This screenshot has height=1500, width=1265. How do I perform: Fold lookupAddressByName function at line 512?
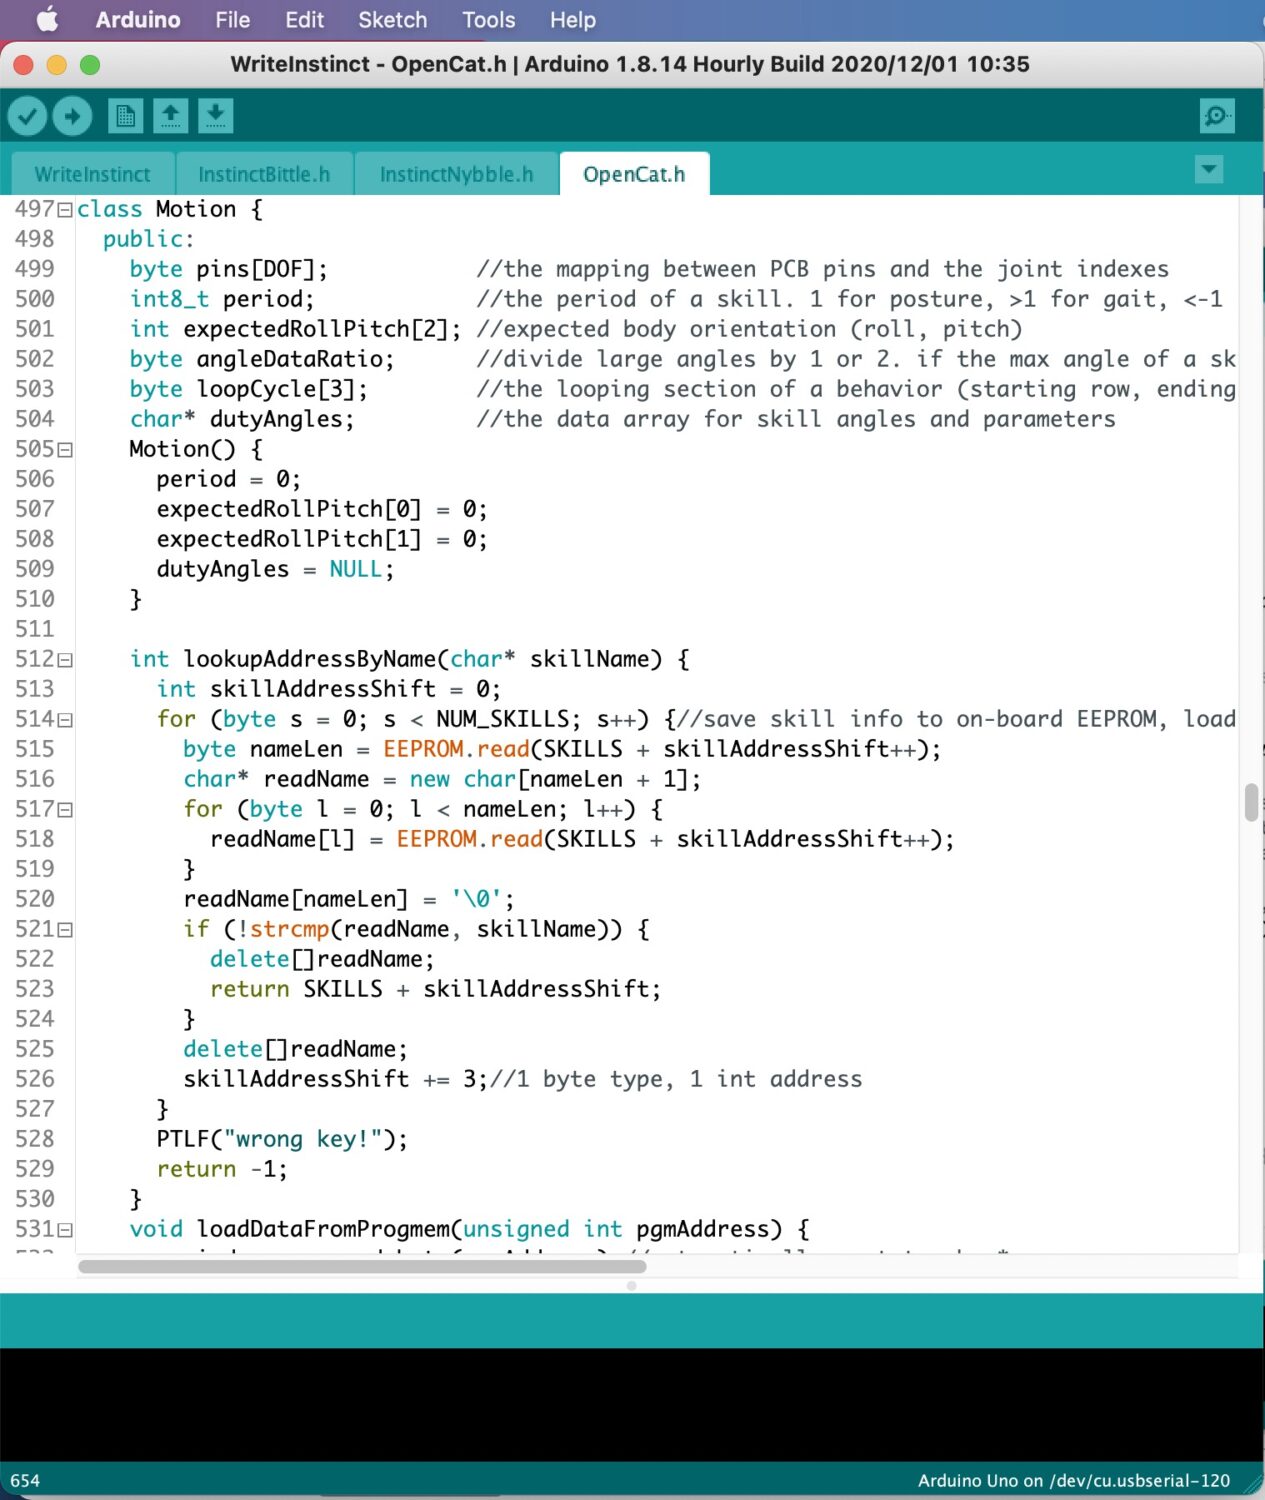click(x=65, y=660)
